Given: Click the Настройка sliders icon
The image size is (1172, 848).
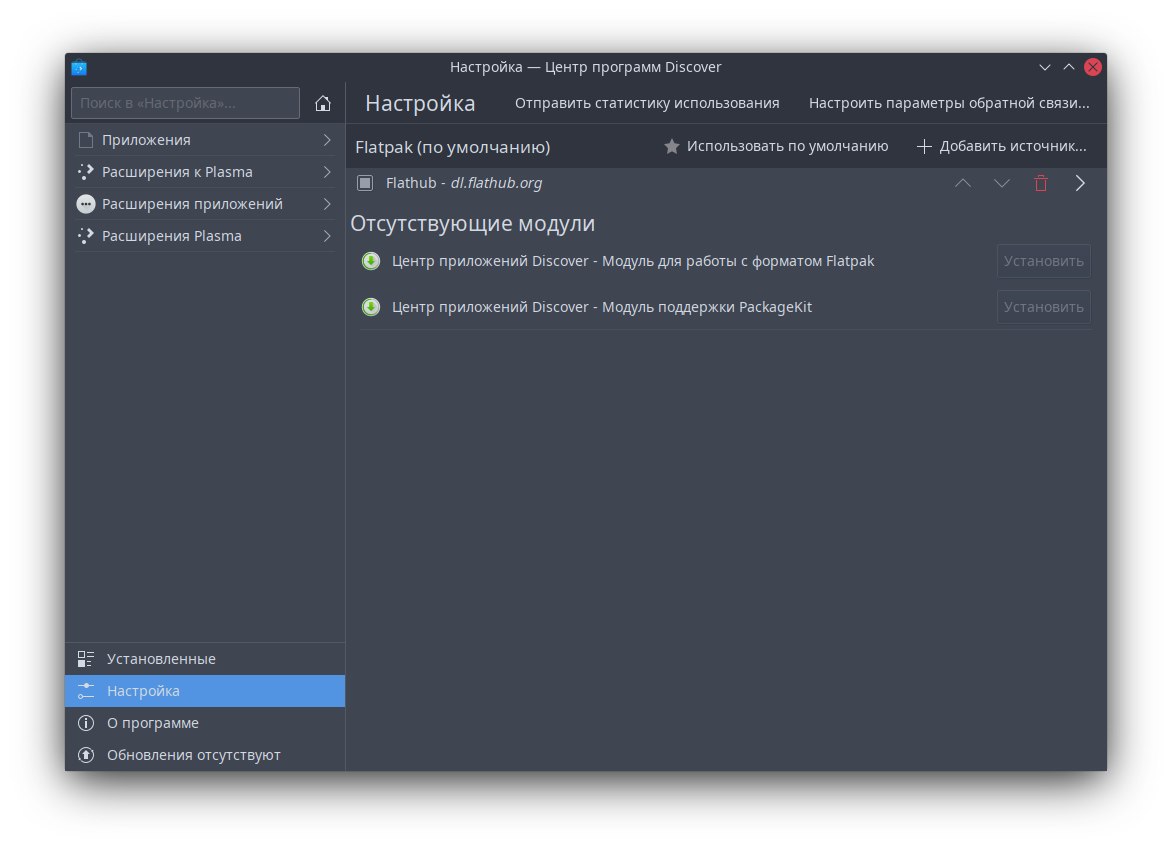Looking at the screenshot, I should coord(86,691).
